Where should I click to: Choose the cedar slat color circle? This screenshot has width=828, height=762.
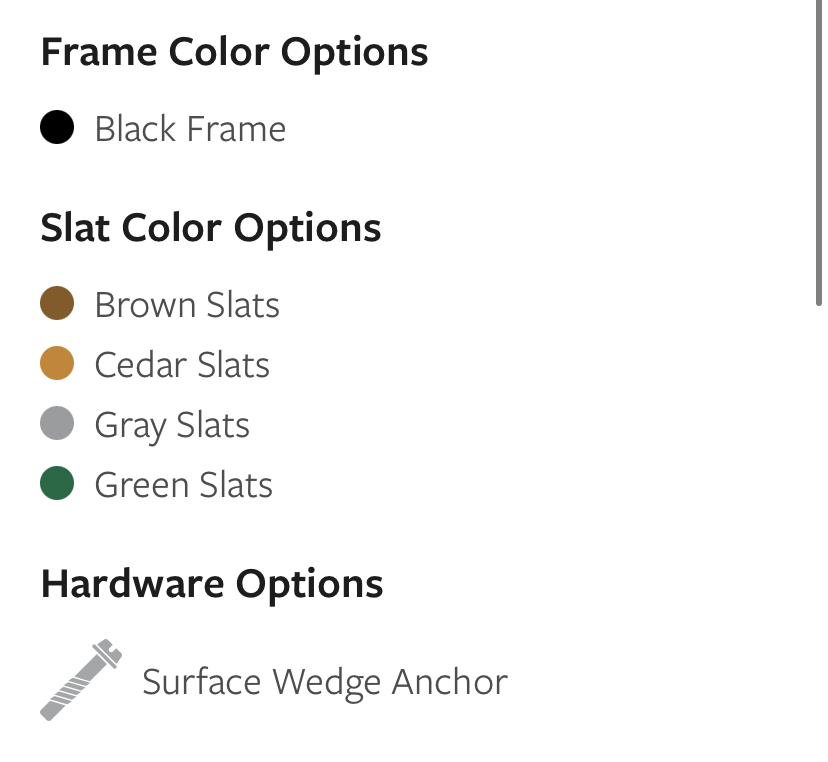(57, 363)
